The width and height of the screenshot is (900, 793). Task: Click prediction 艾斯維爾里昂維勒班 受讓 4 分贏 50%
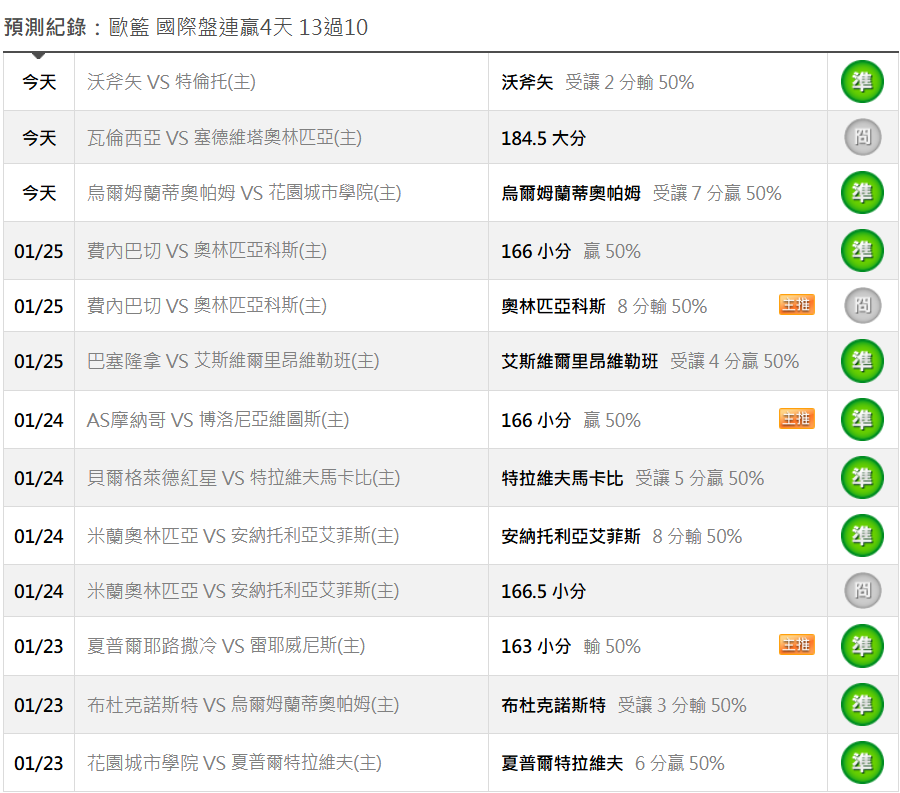tap(650, 361)
